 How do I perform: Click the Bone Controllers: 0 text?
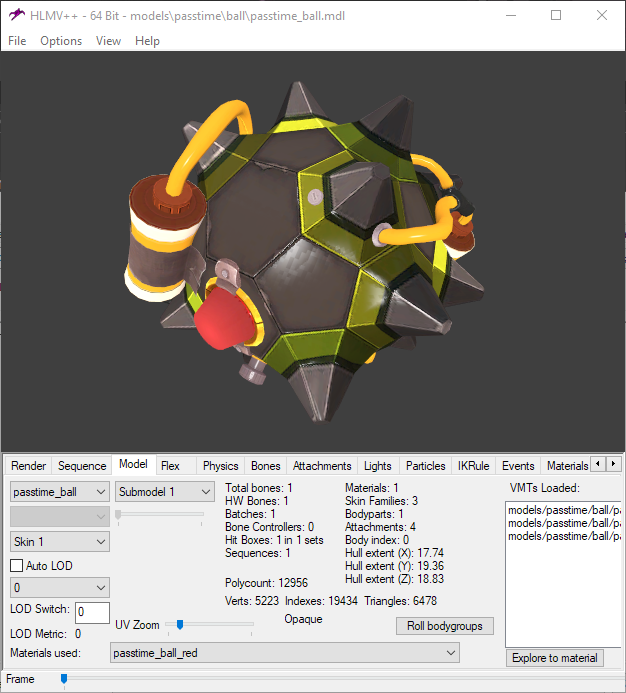point(269,527)
